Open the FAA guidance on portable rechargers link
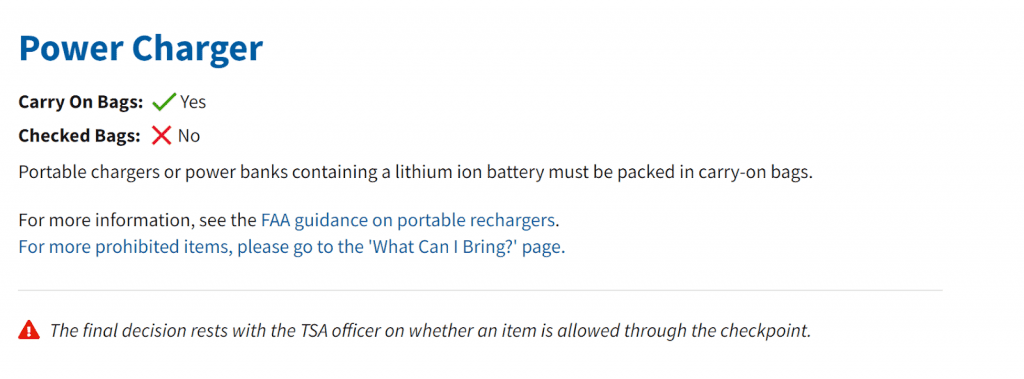This screenshot has width=1024, height=379. tap(408, 220)
